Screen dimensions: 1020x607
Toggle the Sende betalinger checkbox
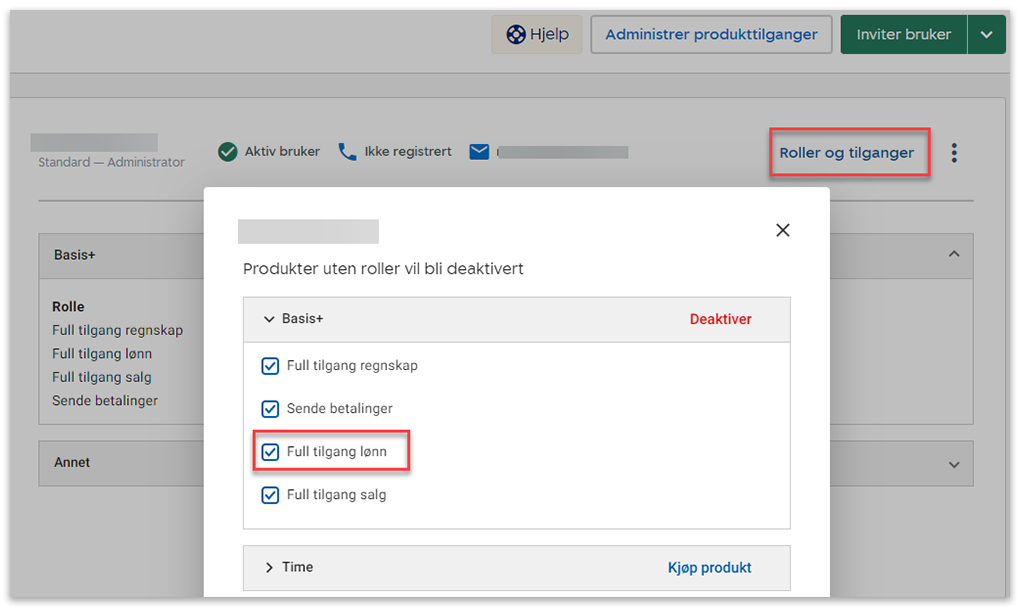point(270,409)
